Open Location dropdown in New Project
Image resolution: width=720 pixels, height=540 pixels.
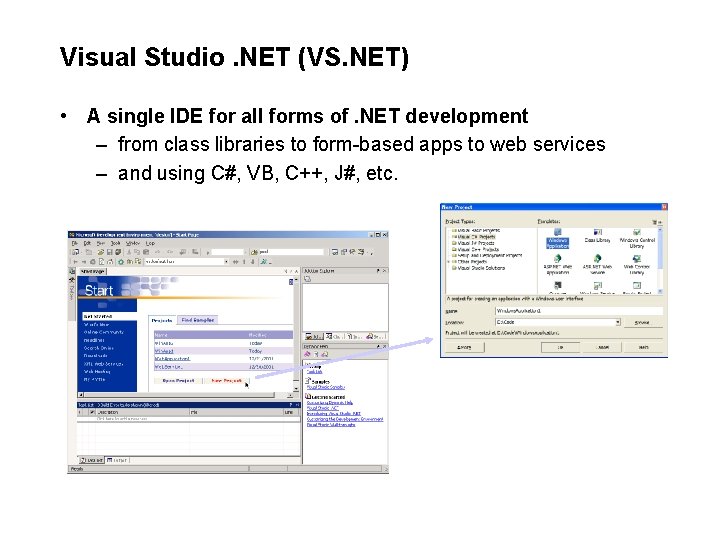pos(618,322)
